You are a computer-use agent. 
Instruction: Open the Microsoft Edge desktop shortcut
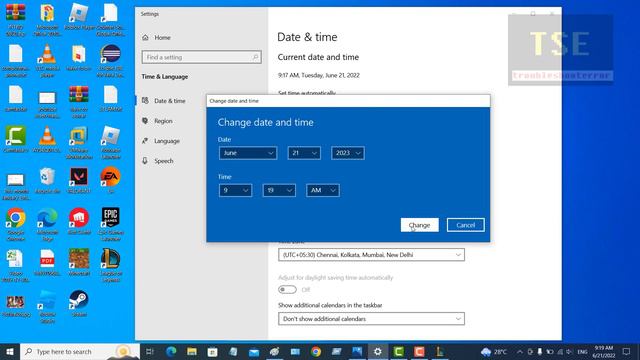[x=47, y=224]
